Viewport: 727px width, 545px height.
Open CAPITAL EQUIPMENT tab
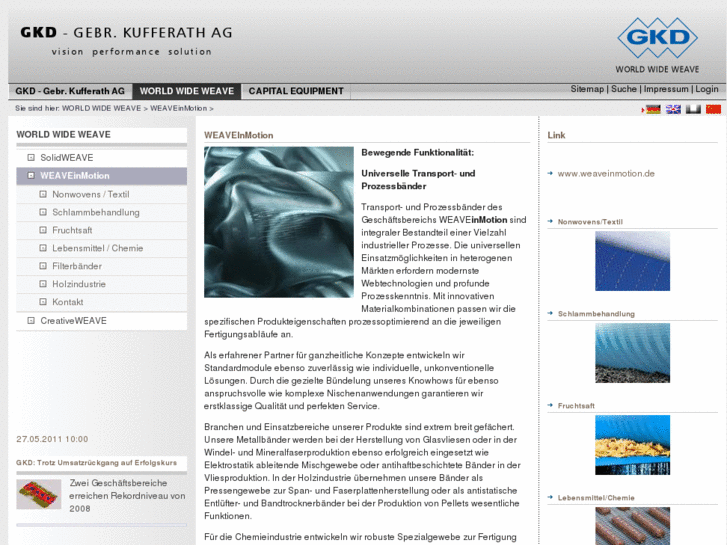click(296, 91)
